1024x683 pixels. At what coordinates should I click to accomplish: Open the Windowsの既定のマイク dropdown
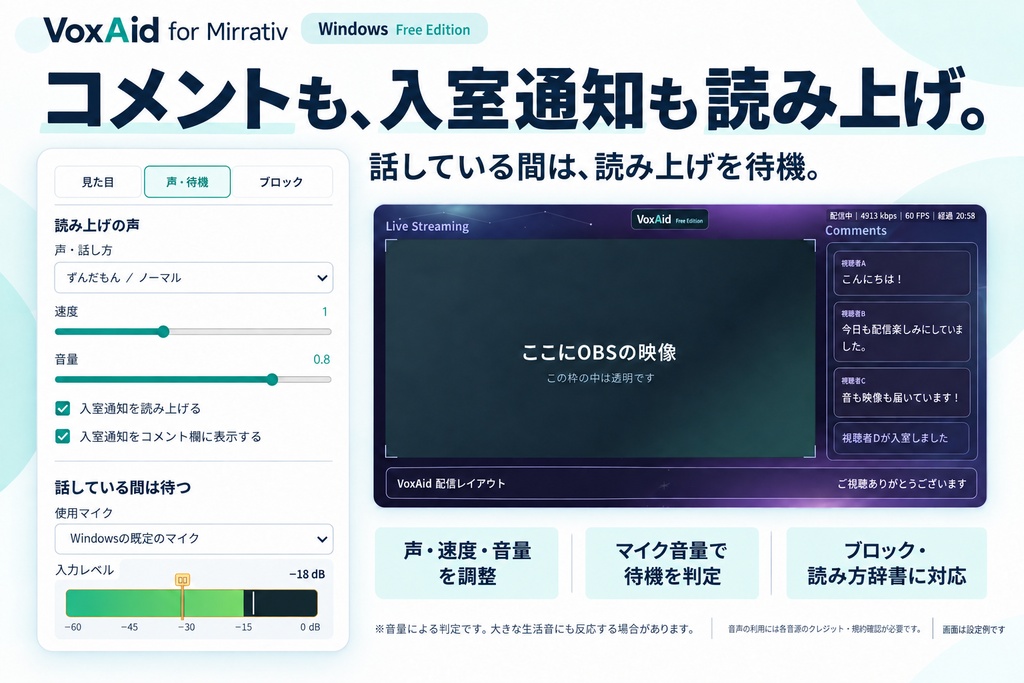194,539
